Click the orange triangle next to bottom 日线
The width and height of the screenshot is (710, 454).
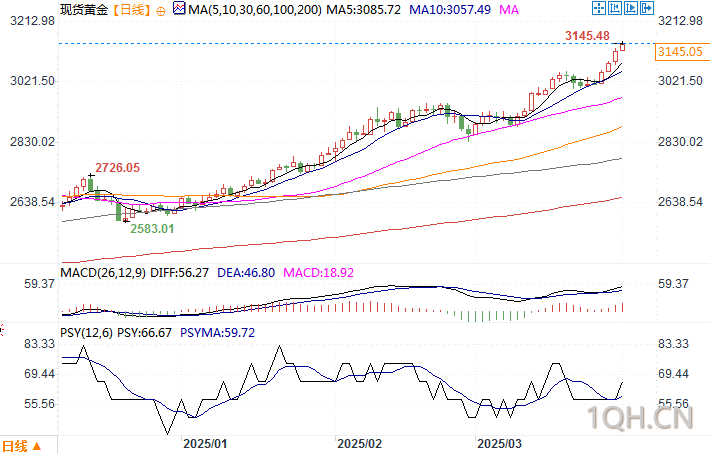37,446
